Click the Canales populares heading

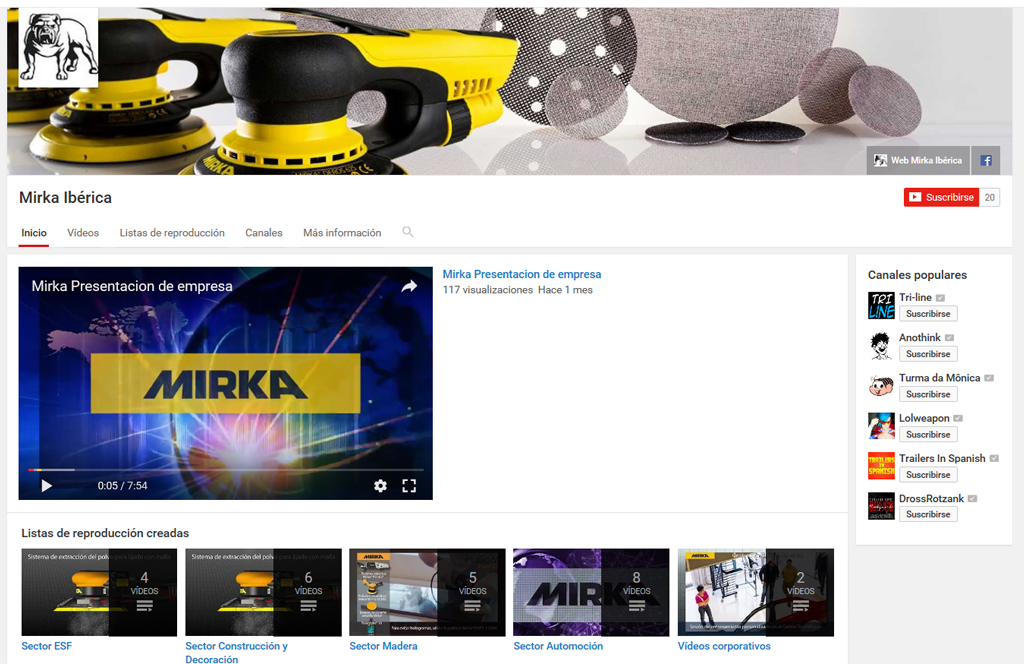click(917, 275)
